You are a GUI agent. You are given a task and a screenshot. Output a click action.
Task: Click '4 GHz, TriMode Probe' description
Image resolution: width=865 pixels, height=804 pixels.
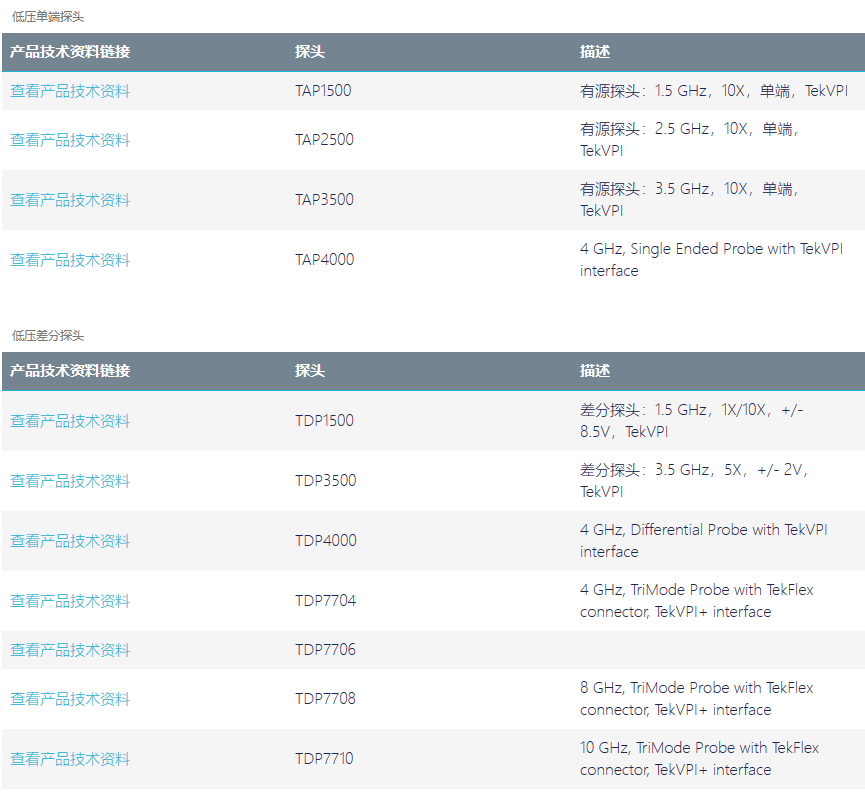(697, 601)
